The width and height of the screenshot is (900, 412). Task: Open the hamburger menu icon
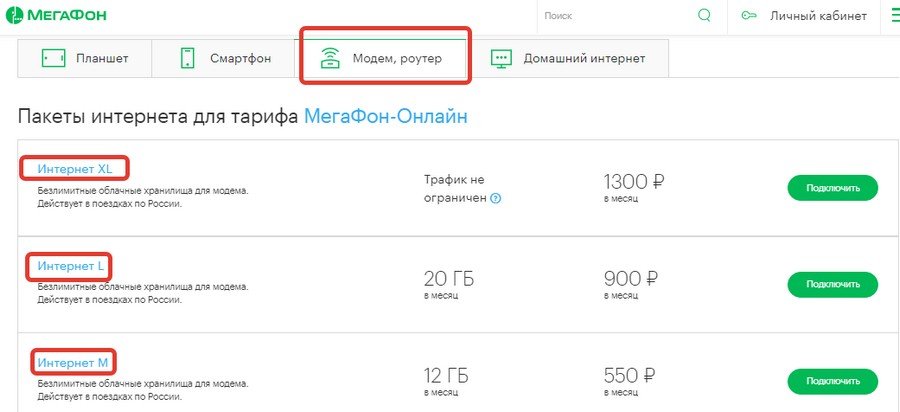coord(892,15)
